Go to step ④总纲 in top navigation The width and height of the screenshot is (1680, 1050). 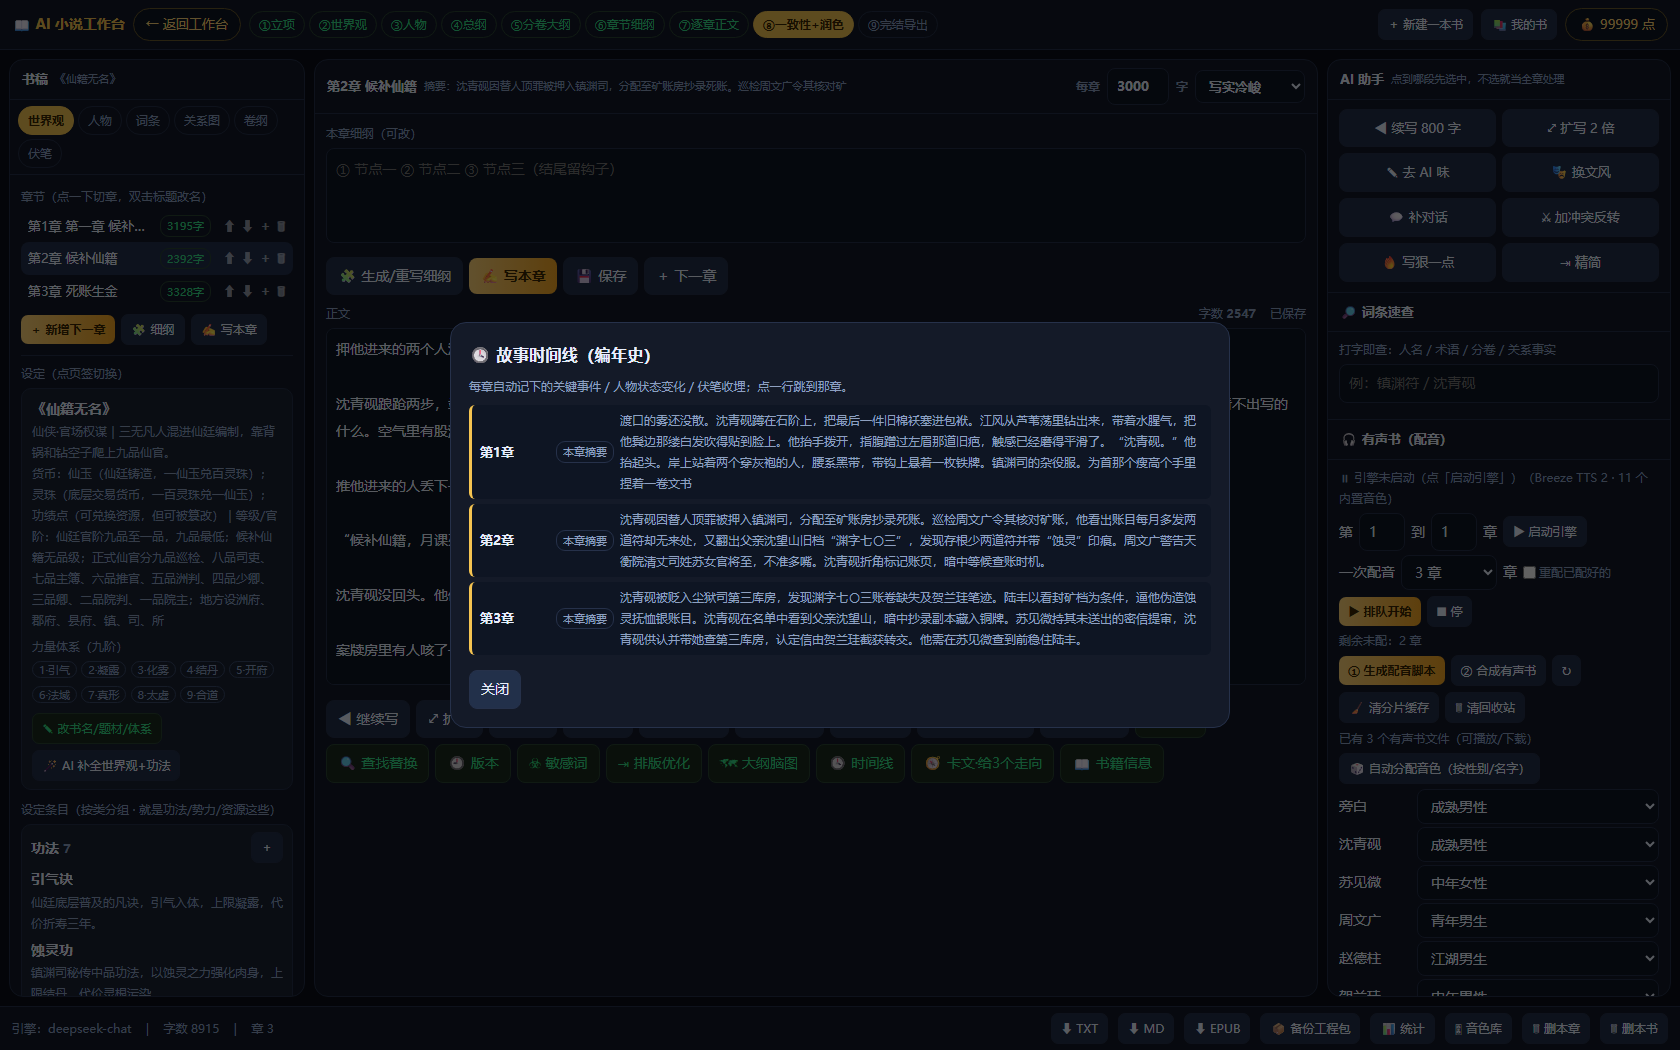tap(468, 24)
